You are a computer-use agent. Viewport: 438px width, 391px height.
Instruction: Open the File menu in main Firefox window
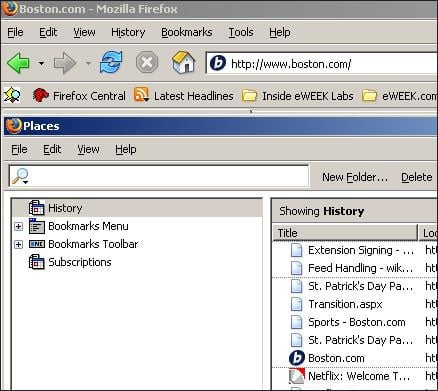[x=15, y=32]
